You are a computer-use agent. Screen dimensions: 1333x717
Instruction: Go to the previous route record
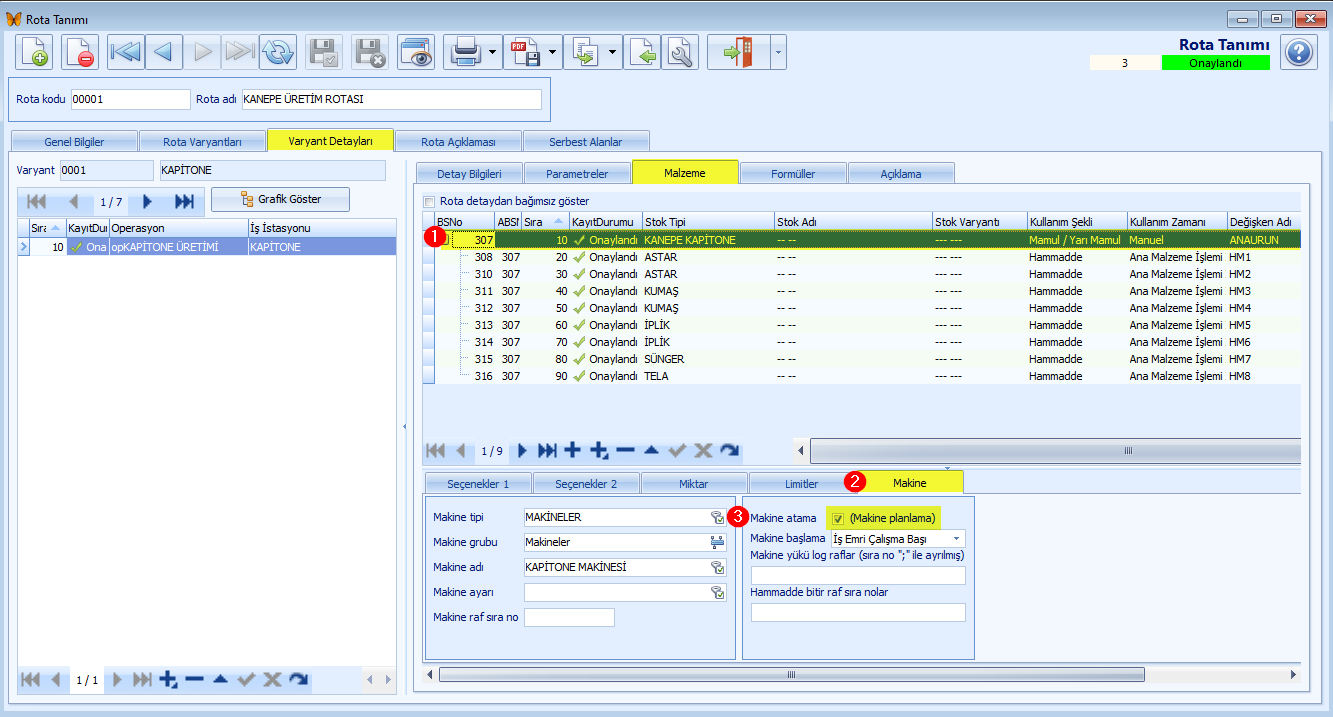(164, 51)
